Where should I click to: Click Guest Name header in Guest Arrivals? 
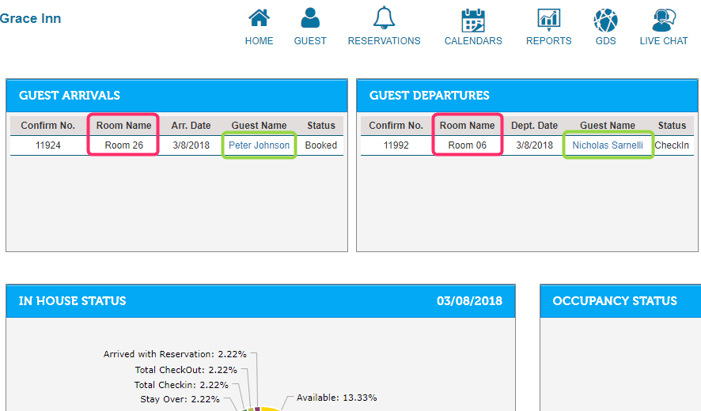[259, 126]
